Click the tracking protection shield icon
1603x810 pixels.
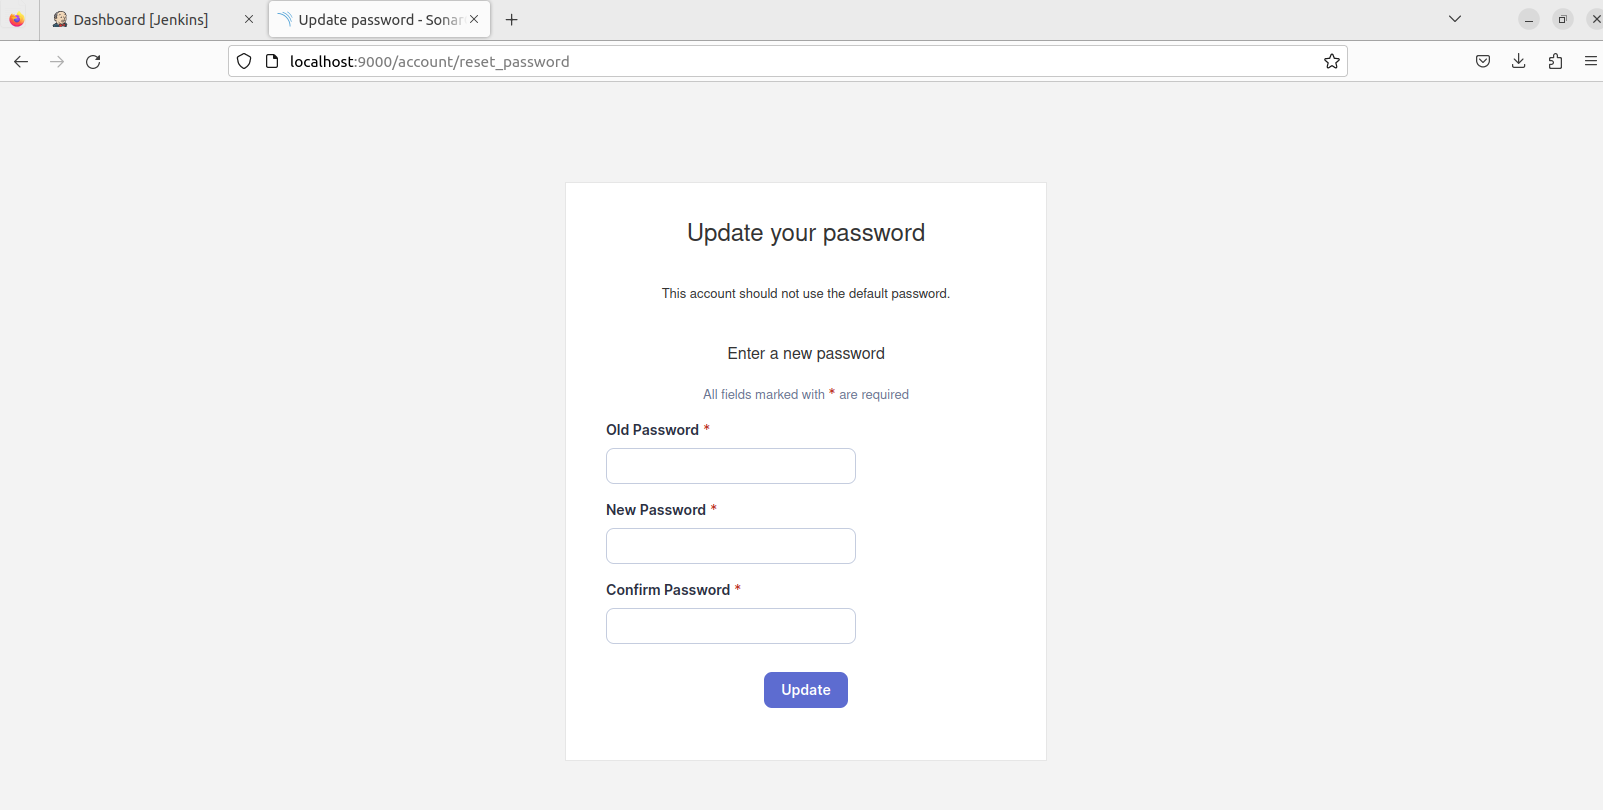pyautogui.click(x=244, y=61)
